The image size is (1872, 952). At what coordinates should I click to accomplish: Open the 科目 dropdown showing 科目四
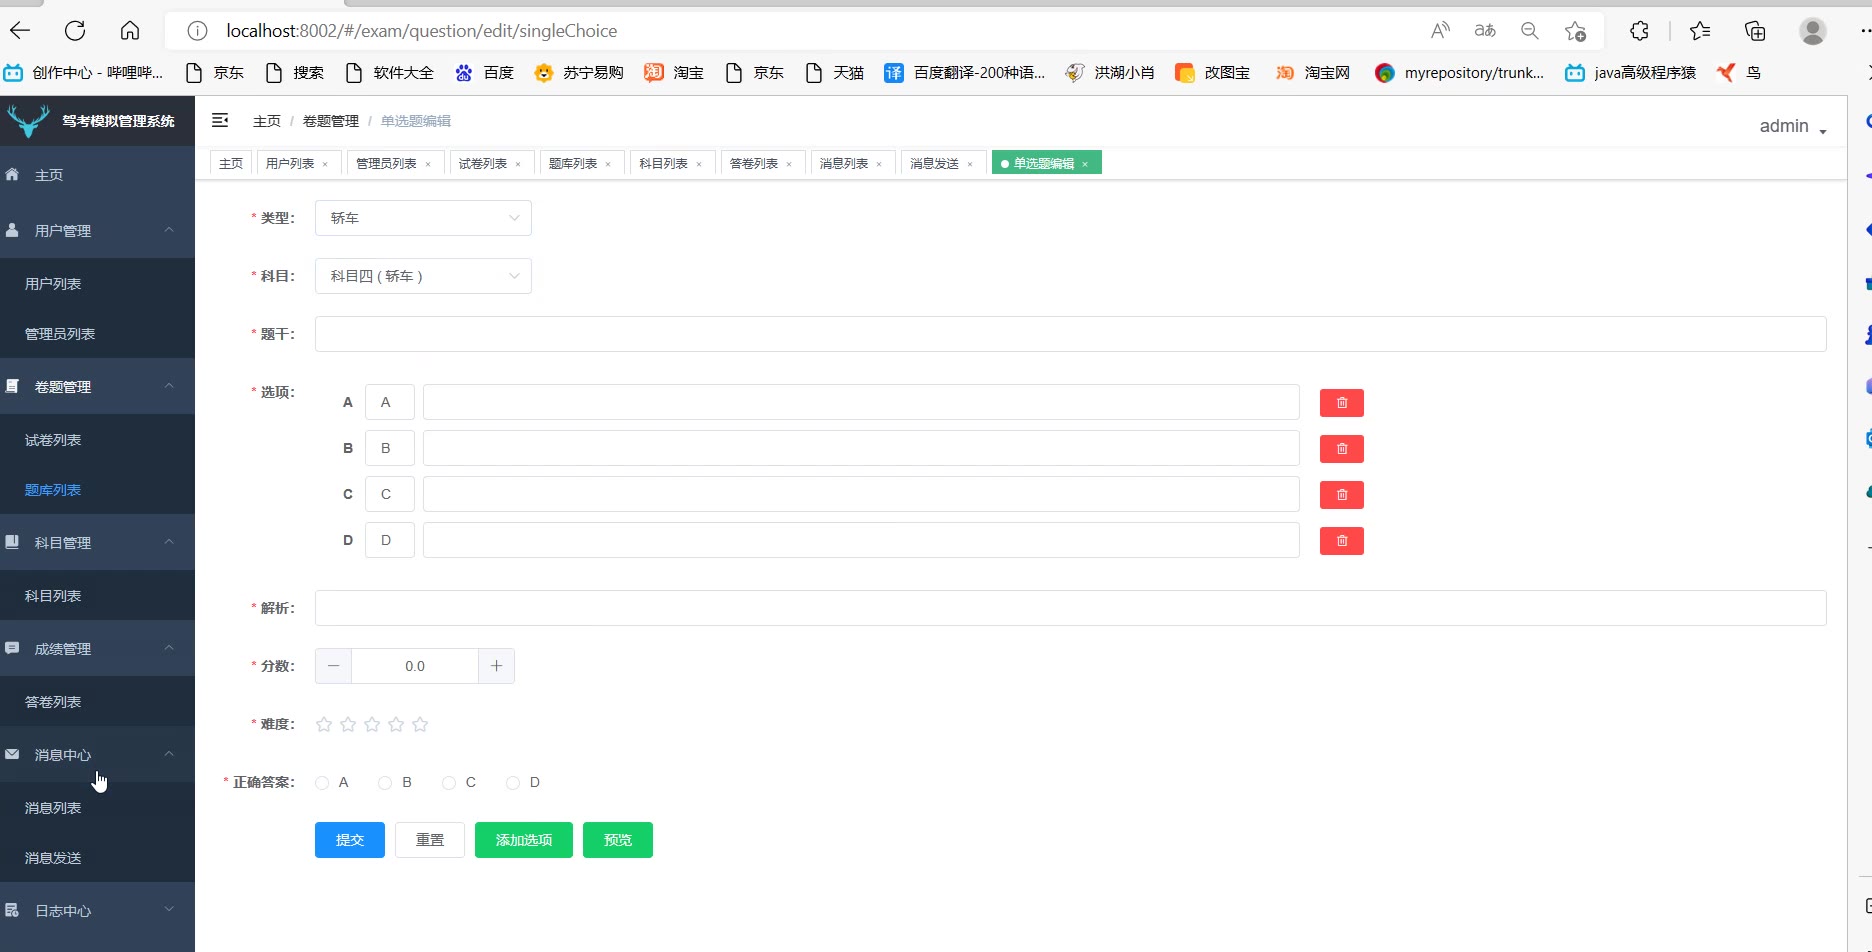[423, 276]
